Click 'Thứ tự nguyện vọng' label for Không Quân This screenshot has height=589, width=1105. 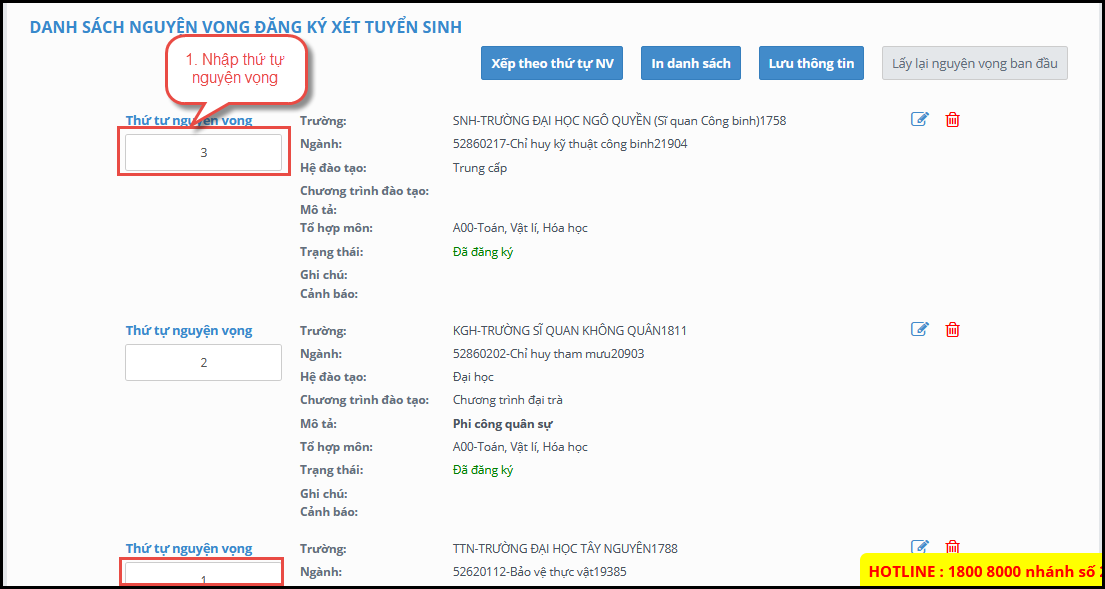point(189,331)
